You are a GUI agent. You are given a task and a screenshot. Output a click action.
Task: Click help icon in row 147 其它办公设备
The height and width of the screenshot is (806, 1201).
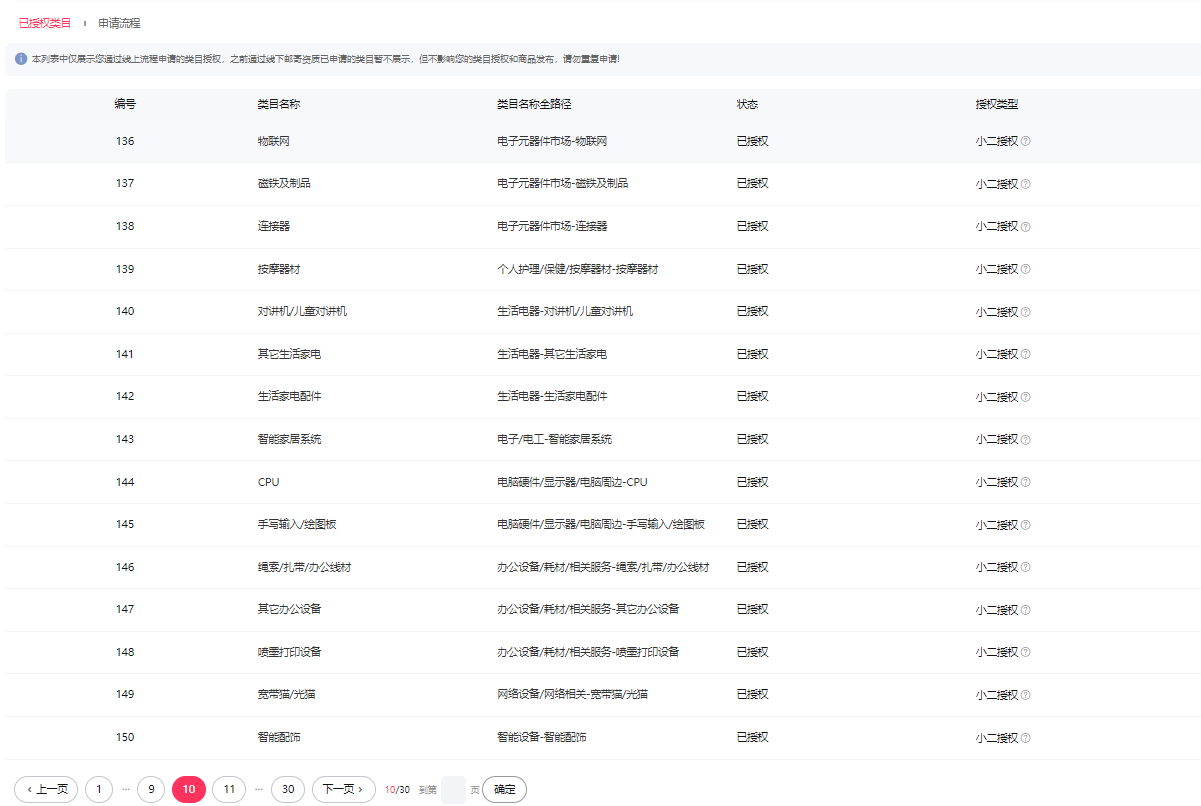(1025, 610)
